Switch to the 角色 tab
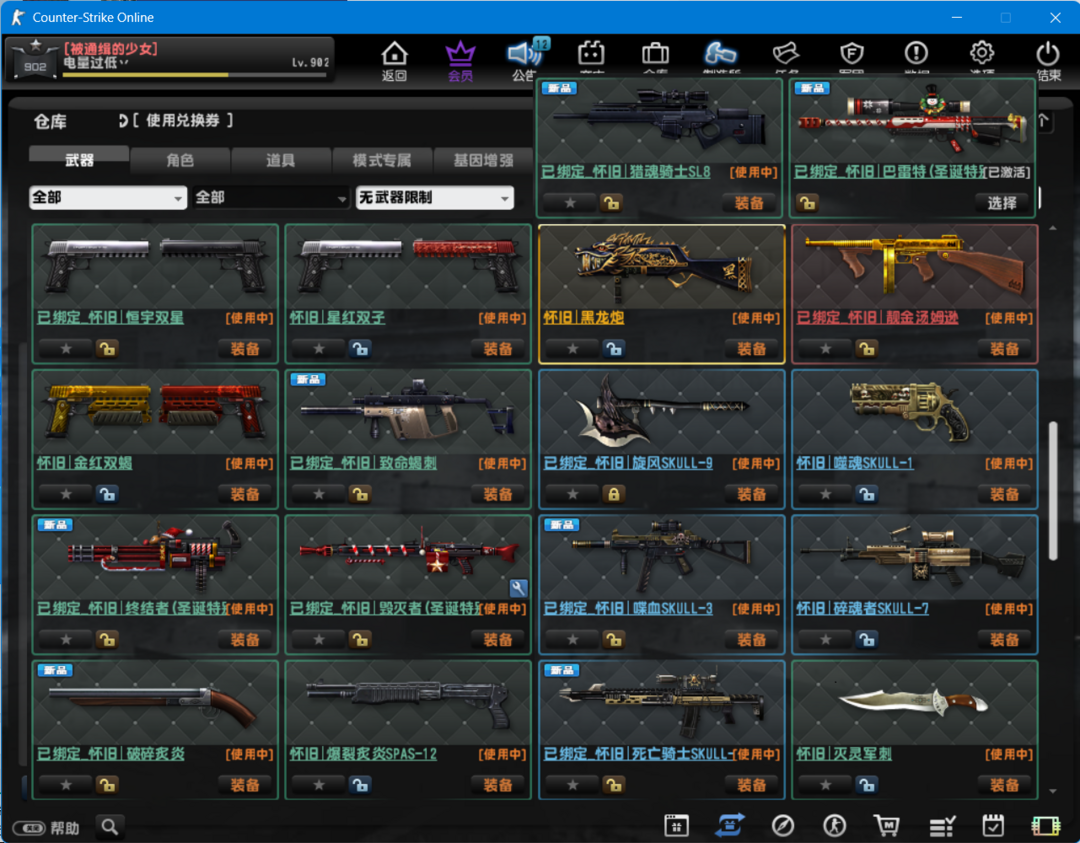The width and height of the screenshot is (1080, 843). [180, 160]
